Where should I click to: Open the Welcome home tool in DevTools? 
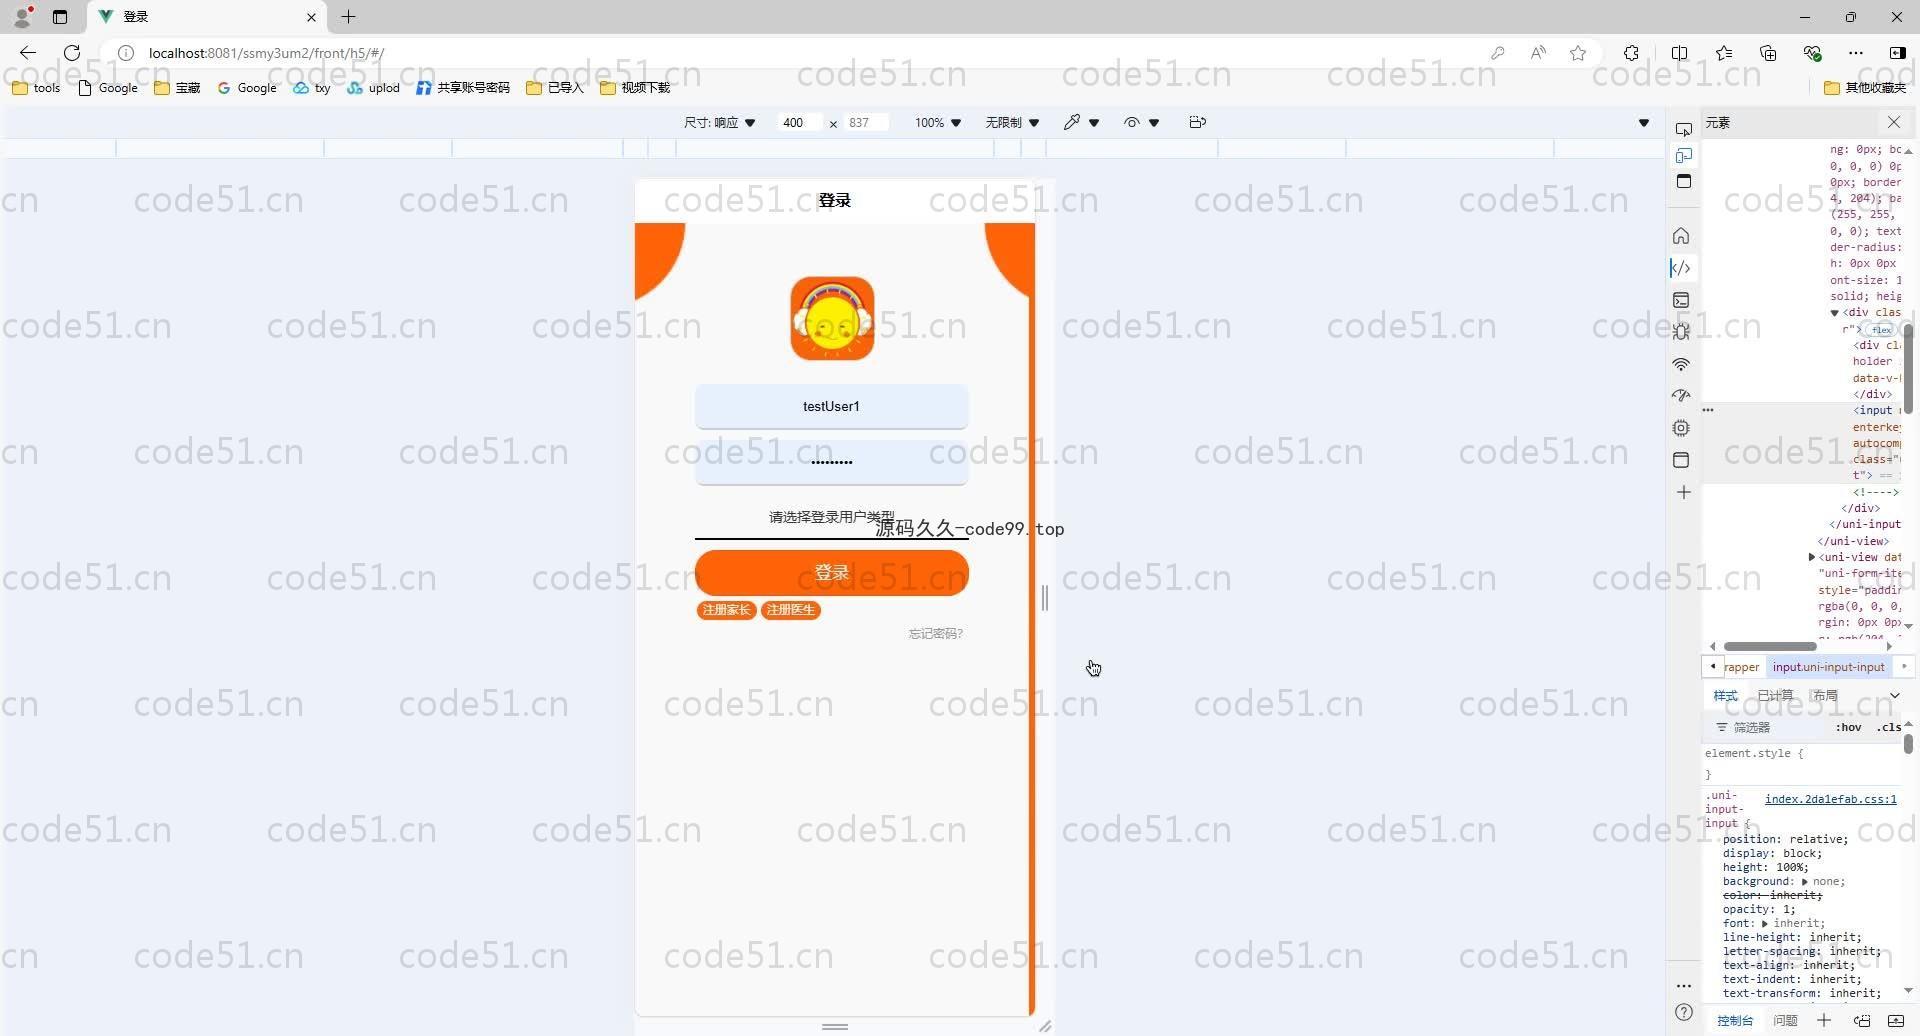tap(1681, 236)
